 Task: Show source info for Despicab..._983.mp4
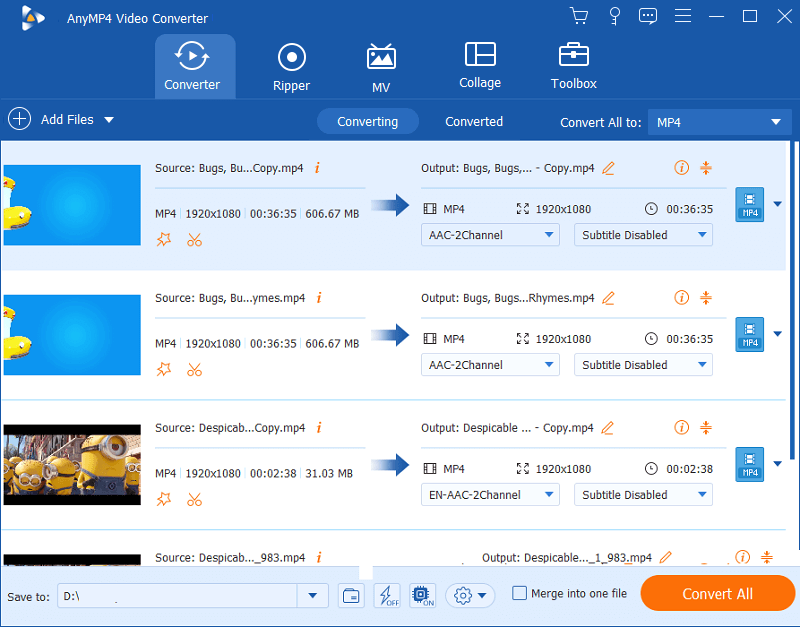pos(319,558)
